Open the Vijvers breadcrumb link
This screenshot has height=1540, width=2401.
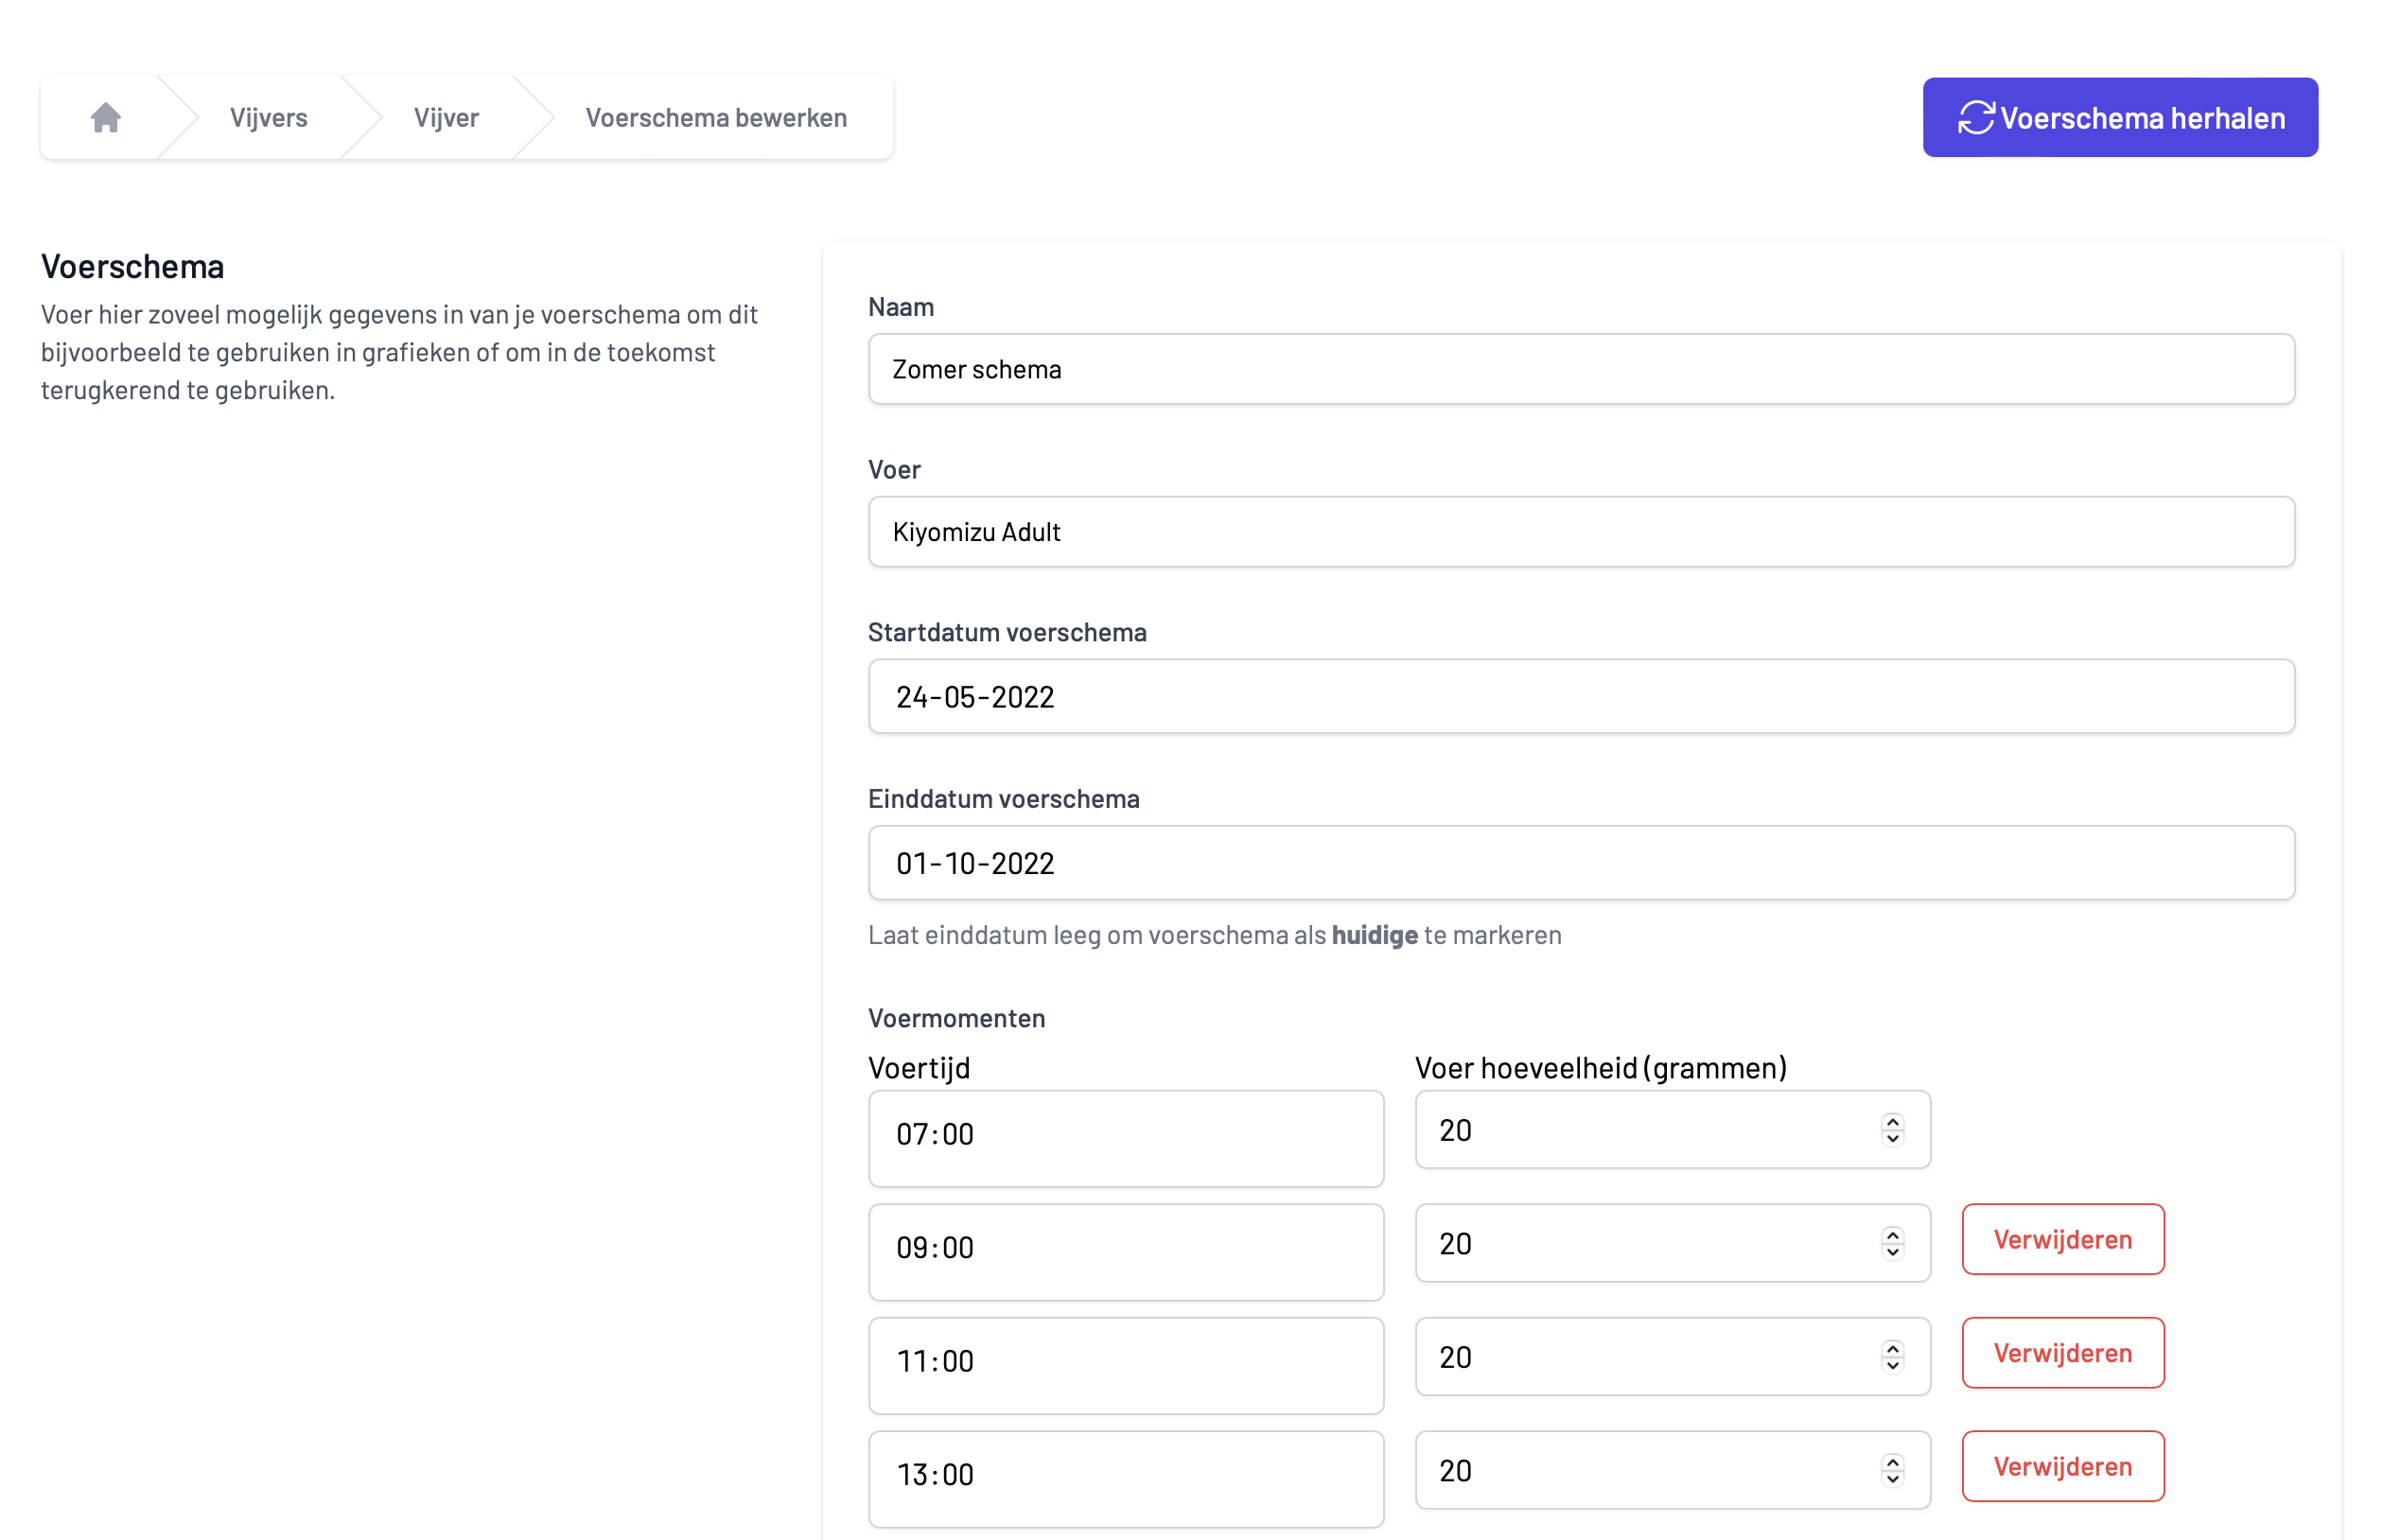(268, 118)
